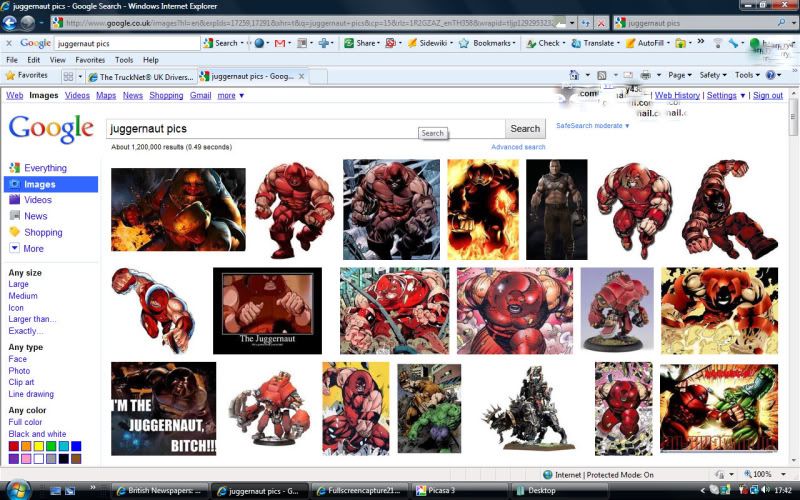Click the IE address bar URL
The image size is (800, 500).
point(308,23)
